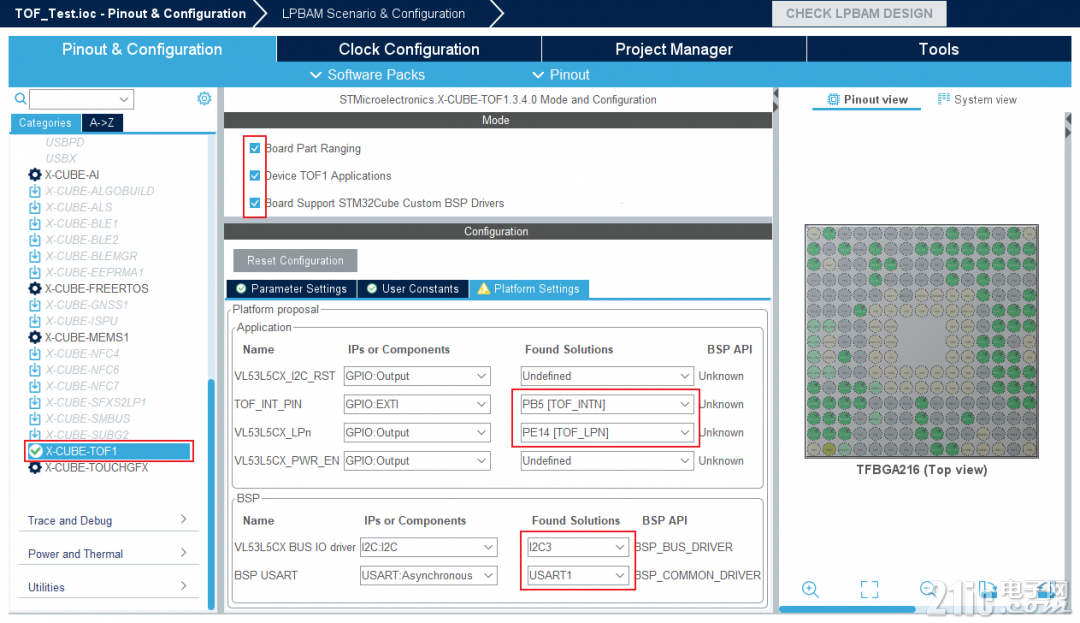This screenshot has height=623, width=1080.
Task: Open the Pinout dropdown menu
Action: 561,75
